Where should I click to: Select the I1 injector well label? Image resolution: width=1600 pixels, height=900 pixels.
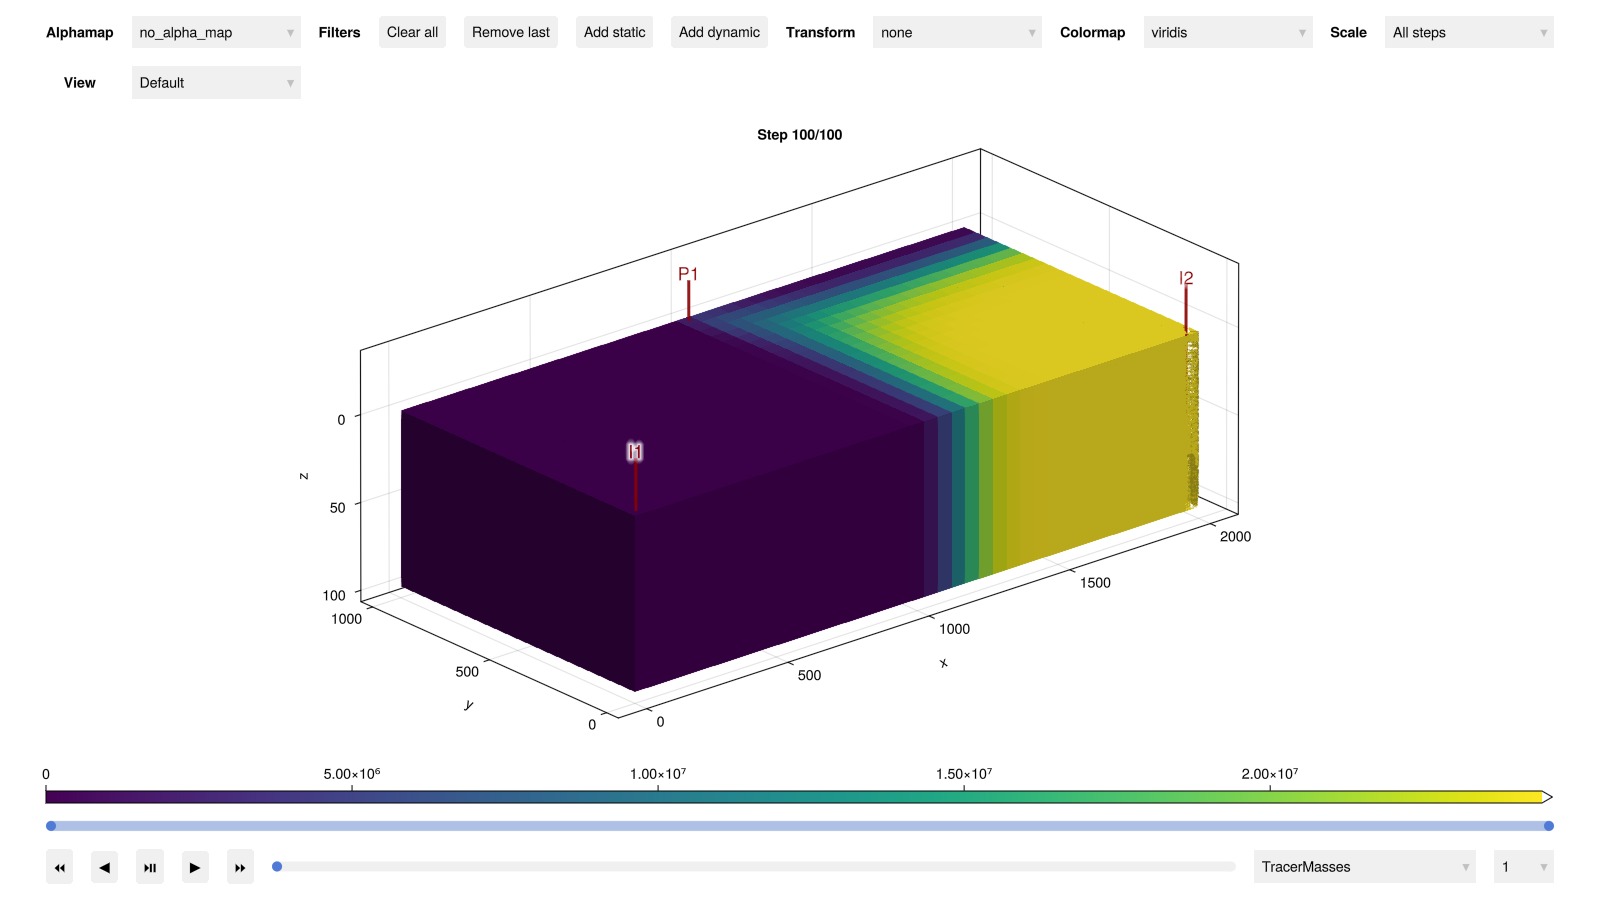635,452
